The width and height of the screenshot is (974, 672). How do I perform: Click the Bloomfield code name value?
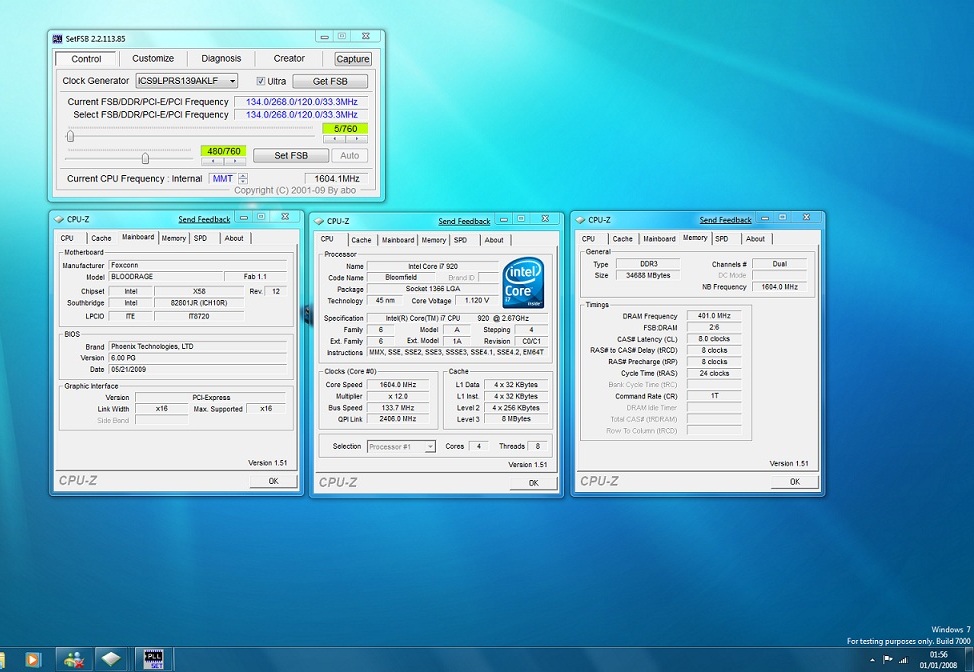(x=401, y=278)
